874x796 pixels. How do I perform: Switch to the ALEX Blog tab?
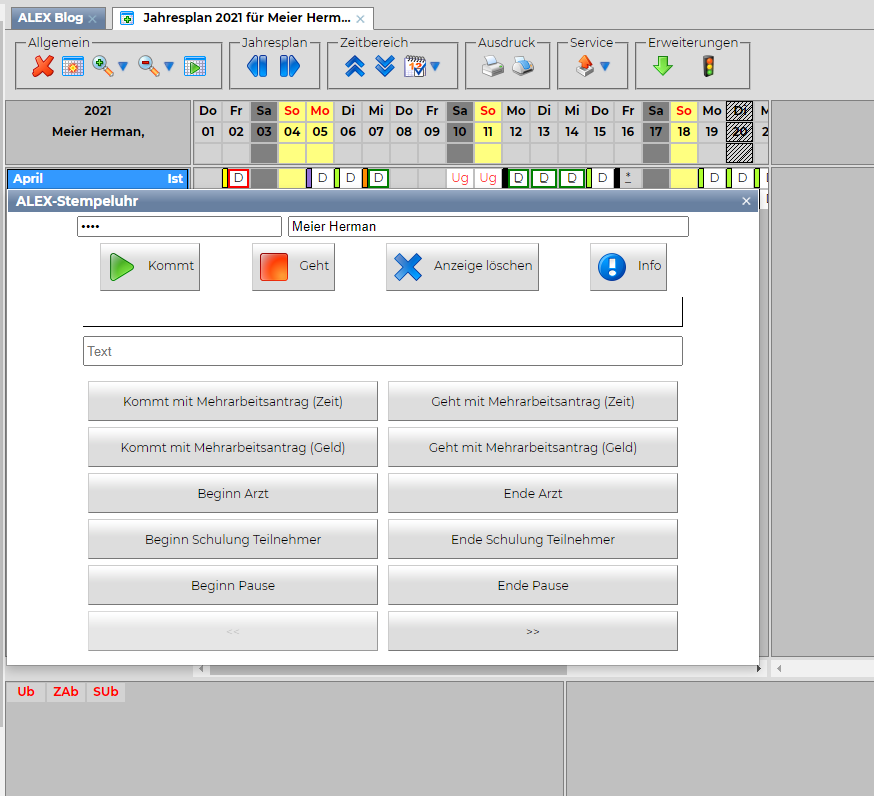(x=50, y=18)
